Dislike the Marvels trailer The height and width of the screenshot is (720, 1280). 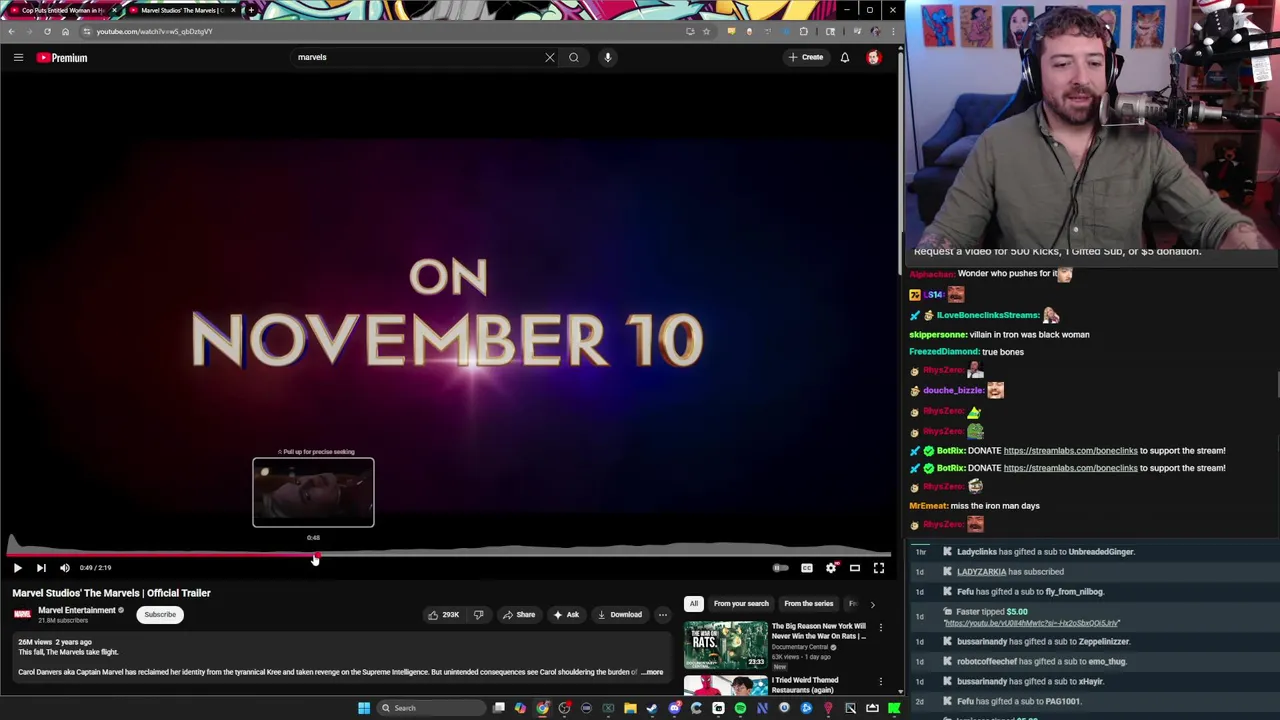pos(479,615)
